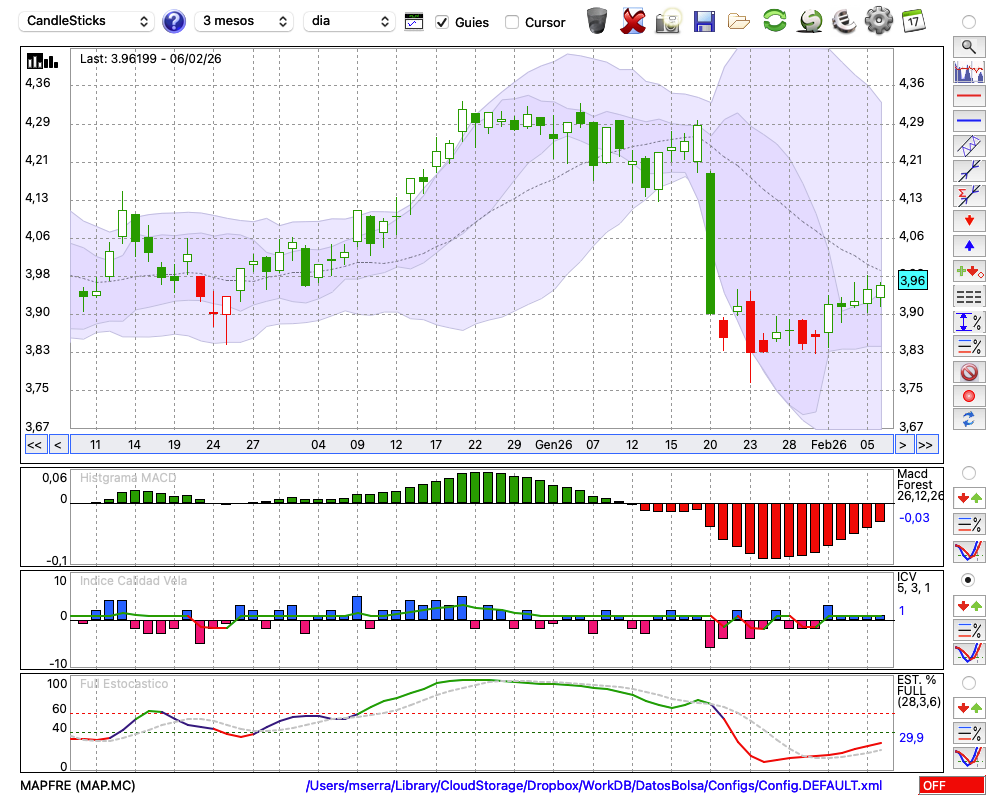The width and height of the screenshot is (1000, 800).
Task: Click the magnifying glass zoom tool
Action: (x=969, y=47)
